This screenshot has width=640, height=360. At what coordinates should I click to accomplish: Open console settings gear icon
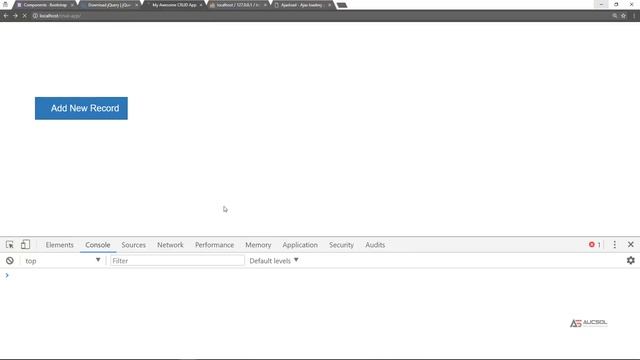click(631, 260)
